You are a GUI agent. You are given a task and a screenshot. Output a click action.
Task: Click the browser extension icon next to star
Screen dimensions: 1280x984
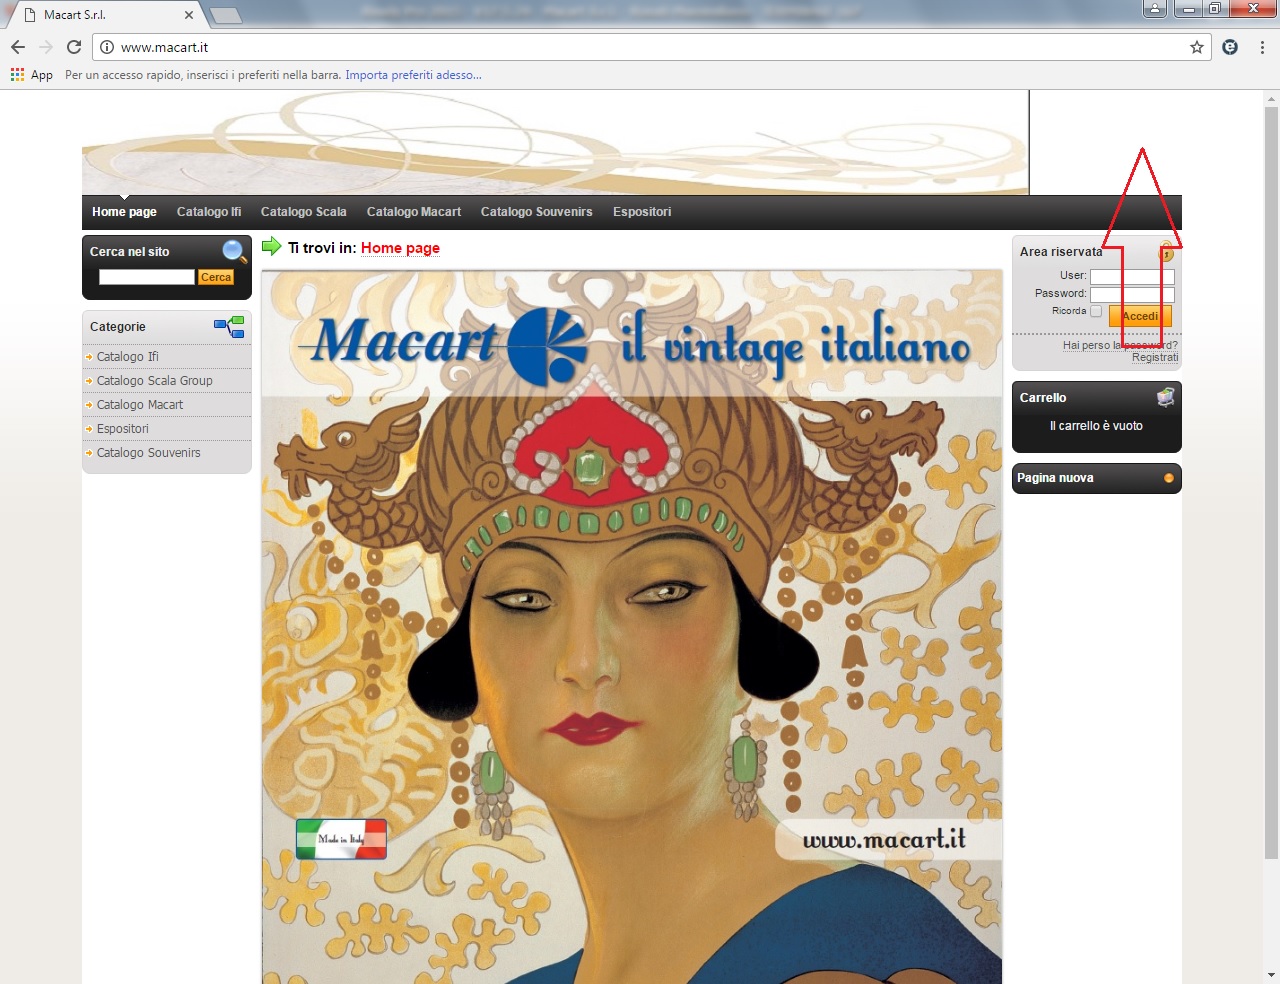pos(1230,47)
